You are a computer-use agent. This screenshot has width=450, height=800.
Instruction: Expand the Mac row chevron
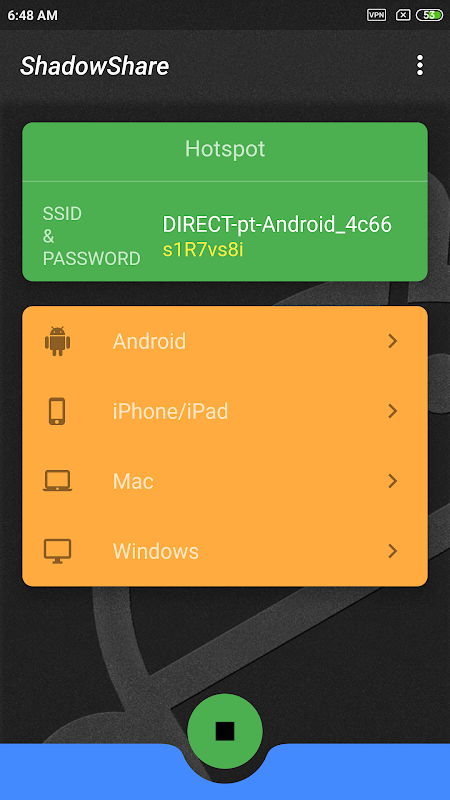tap(392, 481)
